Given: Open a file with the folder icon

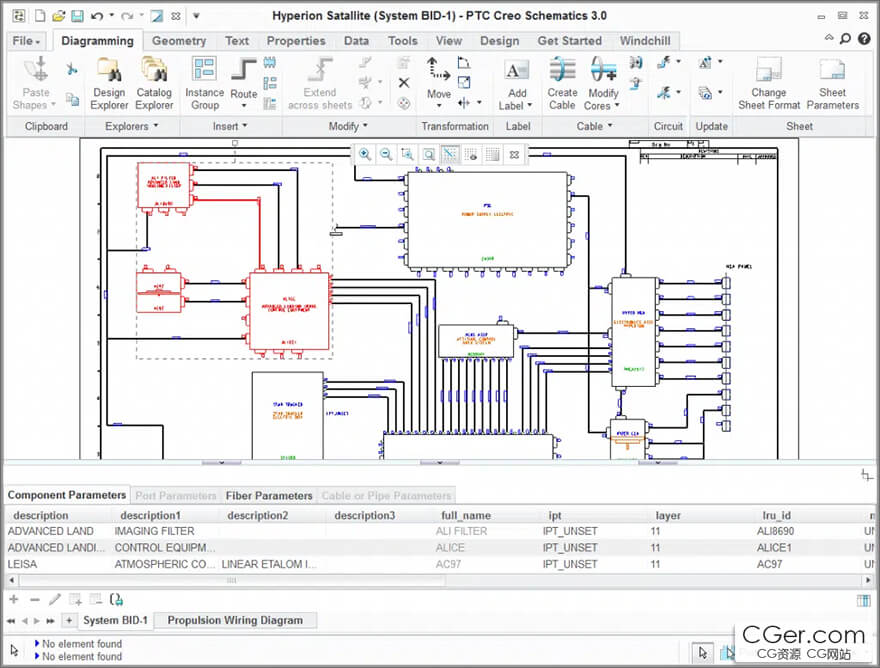Looking at the screenshot, I should [58, 16].
